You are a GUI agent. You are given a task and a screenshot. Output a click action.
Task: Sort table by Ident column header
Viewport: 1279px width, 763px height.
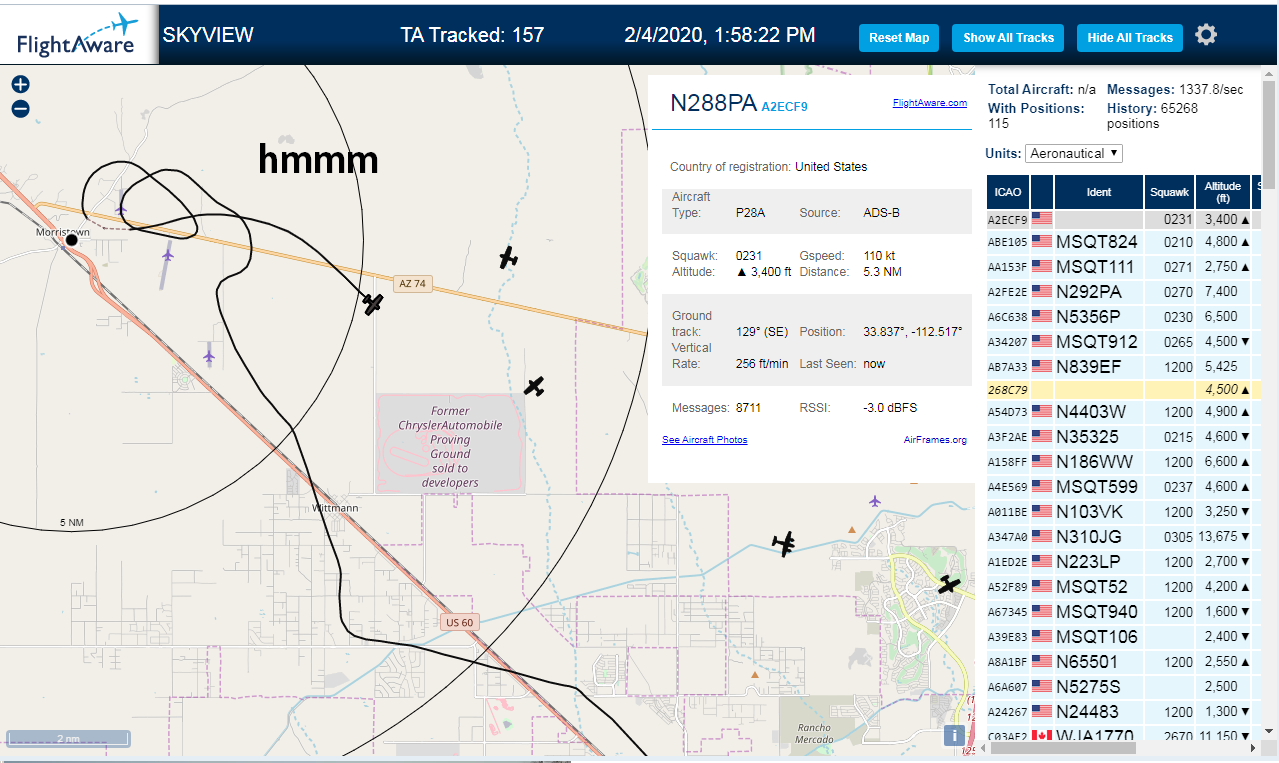click(1098, 192)
